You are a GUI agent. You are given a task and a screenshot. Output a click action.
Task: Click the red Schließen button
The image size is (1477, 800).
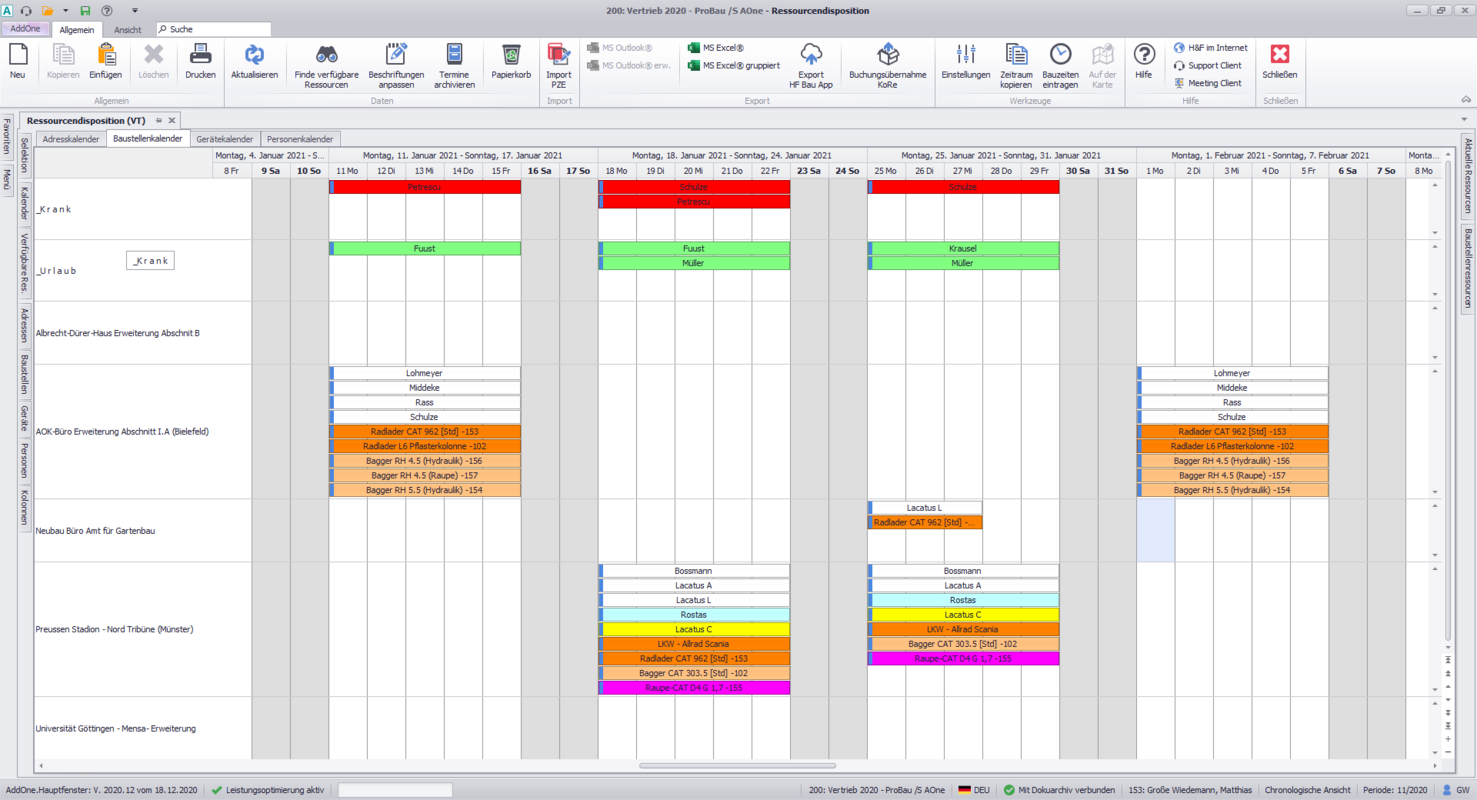1279,55
